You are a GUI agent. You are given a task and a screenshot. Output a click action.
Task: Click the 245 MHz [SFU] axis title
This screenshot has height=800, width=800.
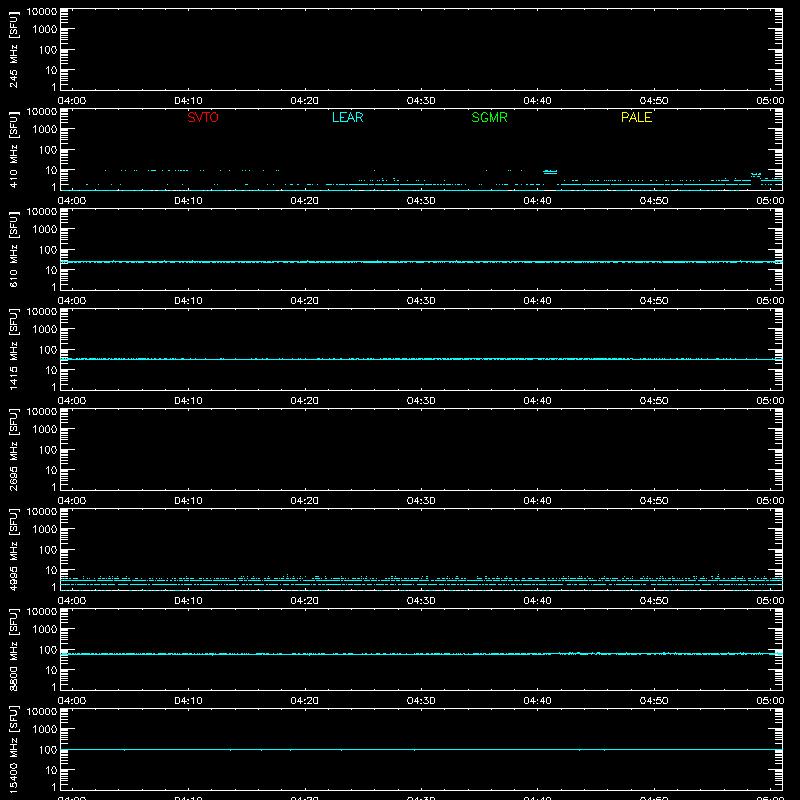tap(13, 50)
